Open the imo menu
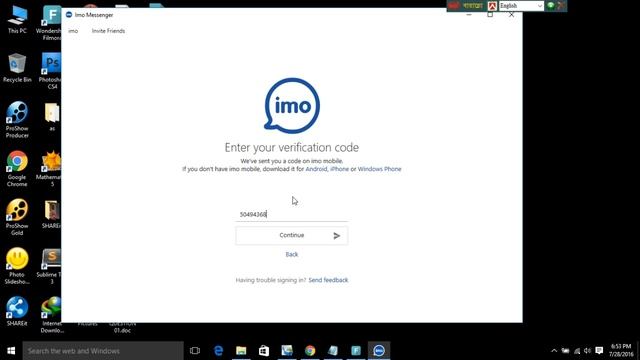Screen dimensions: 640x360 [x=73, y=31]
